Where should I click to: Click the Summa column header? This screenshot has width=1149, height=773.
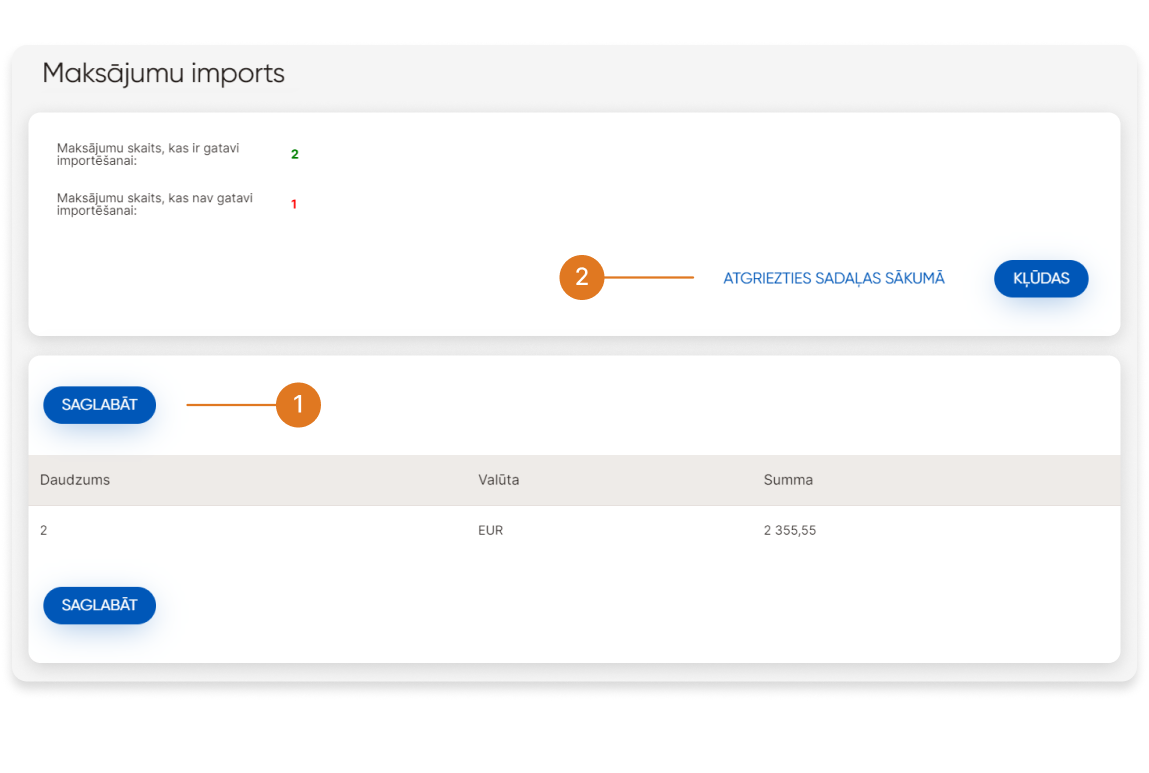pos(788,480)
